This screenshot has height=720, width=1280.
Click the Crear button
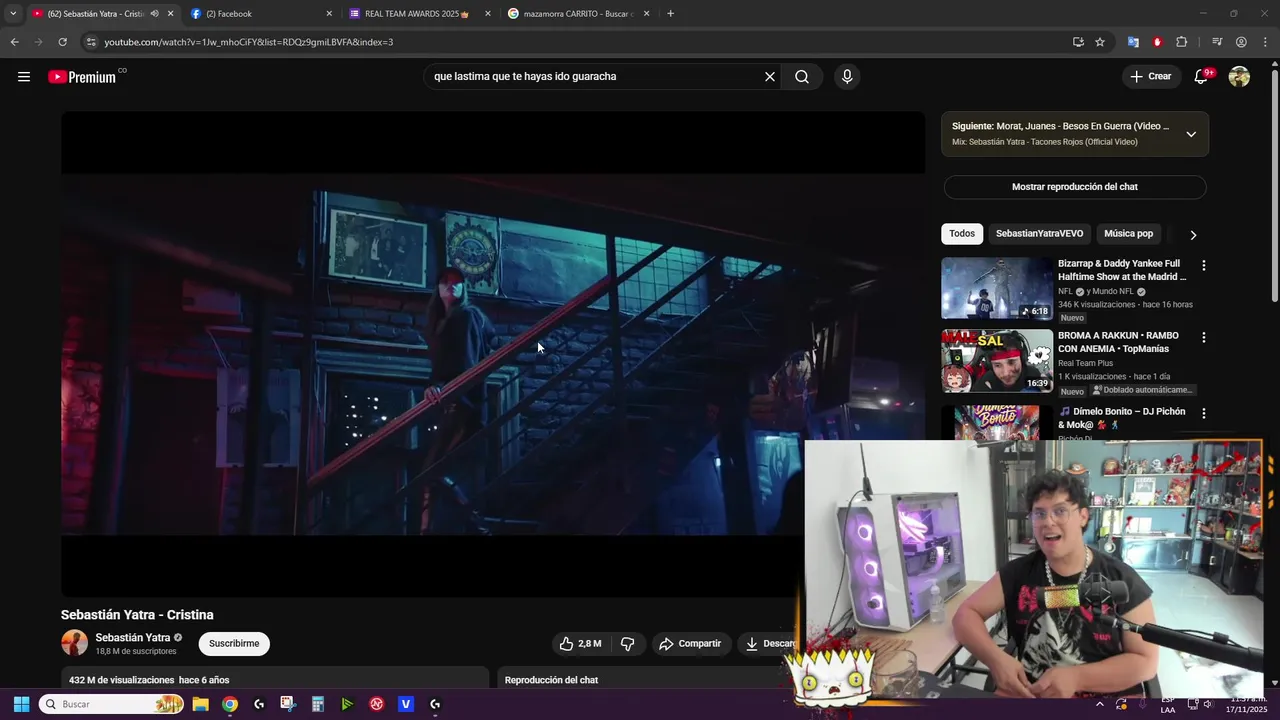click(x=1151, y=77)
